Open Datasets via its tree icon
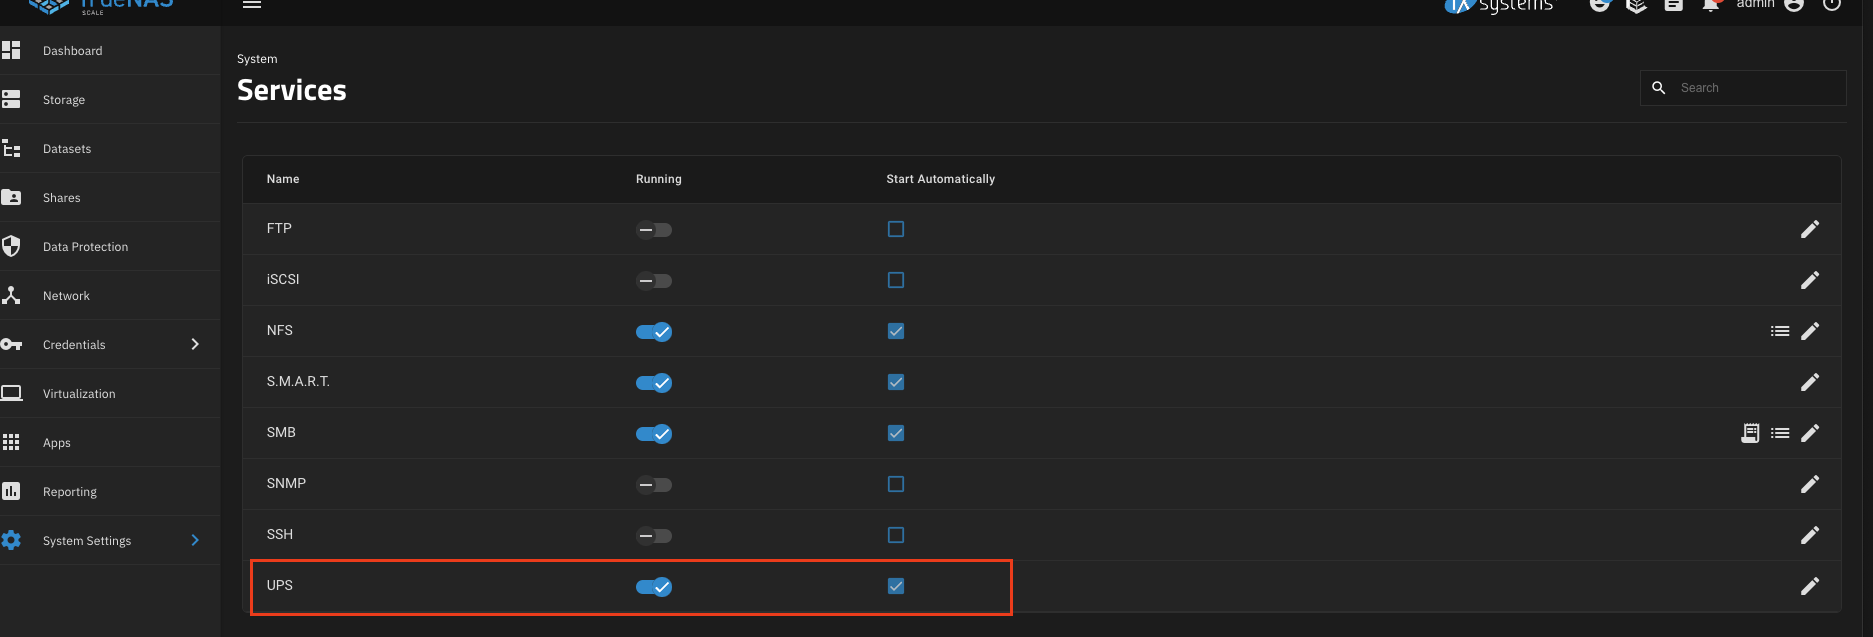Image resolution: width=1873 pixels, height=637 pixels. (x=11, y=148)
